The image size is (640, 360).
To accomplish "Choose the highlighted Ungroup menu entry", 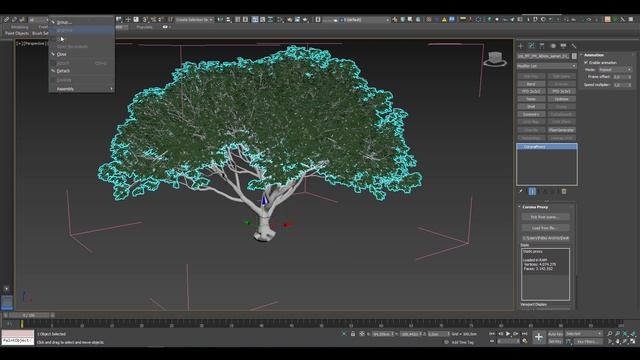I will [x=82, y=30].
